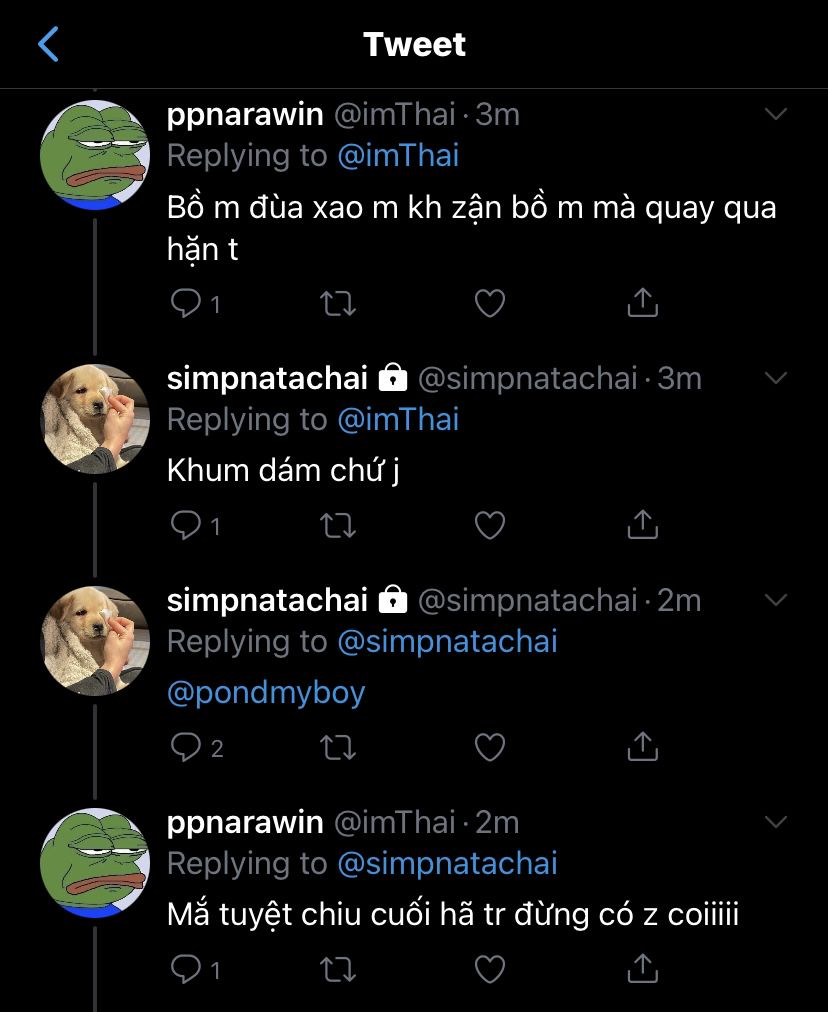828x1012 pixels.
Task: Retweet the "Khum dám chứ j" tweet
Action: click(x=339, y=525)
